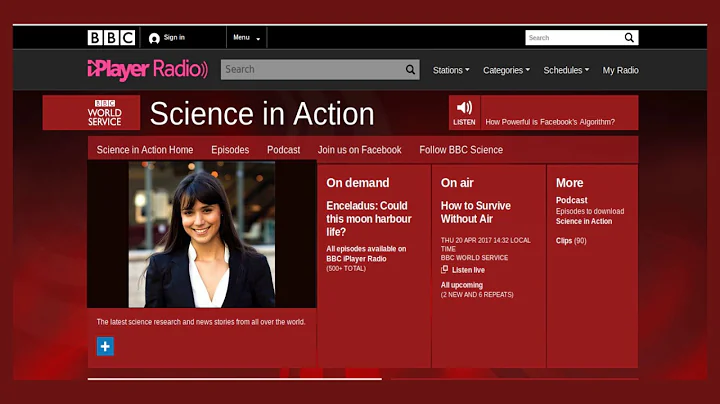Click the 'BBC WORLD SERVICE' broadcast label

(474, 258)
